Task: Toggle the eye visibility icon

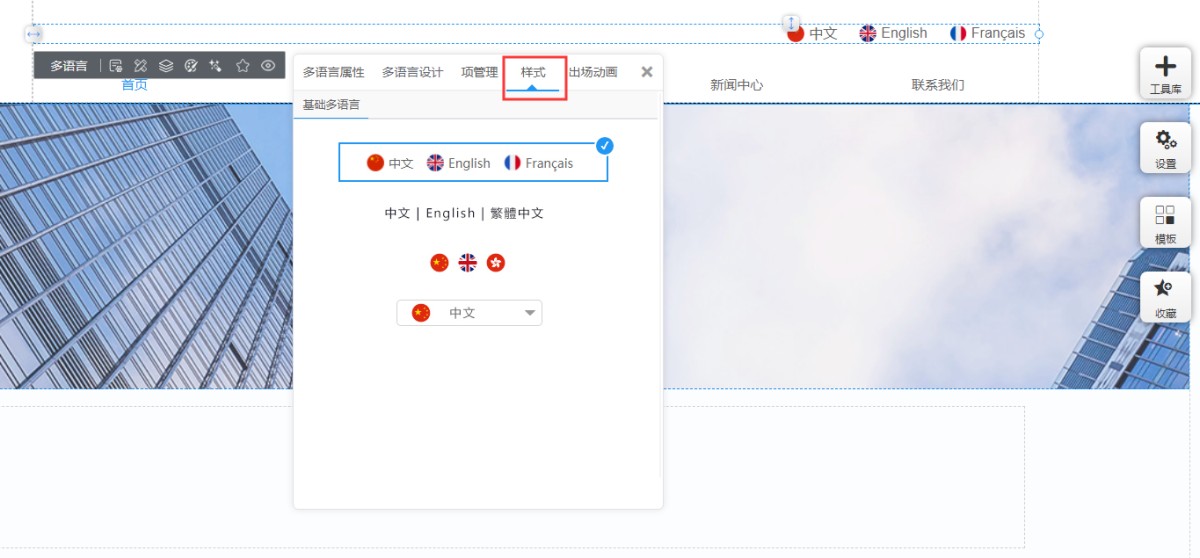Action: point(268,66)
